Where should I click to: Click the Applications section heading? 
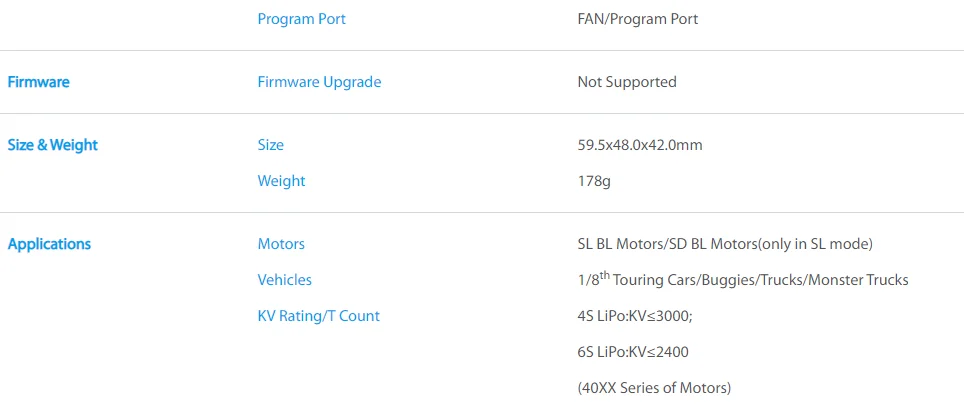(49, 244)
